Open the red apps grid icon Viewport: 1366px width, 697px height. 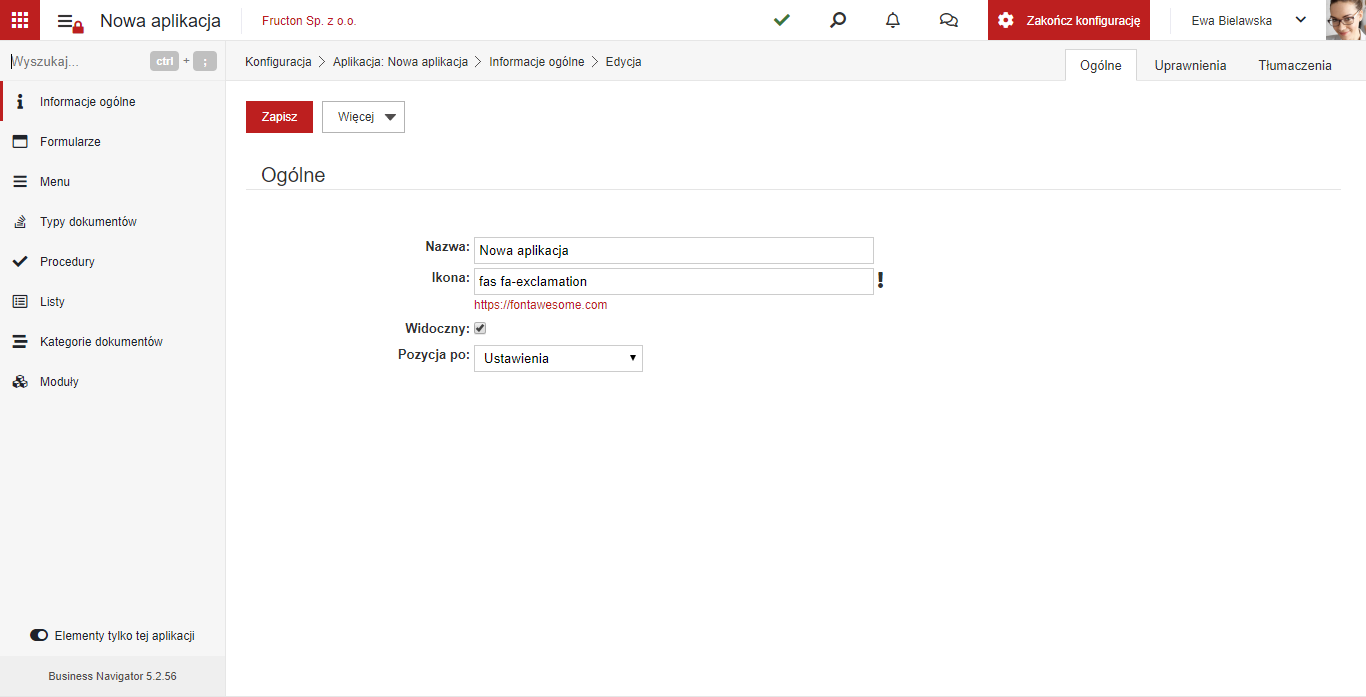(x=20, y=20)
